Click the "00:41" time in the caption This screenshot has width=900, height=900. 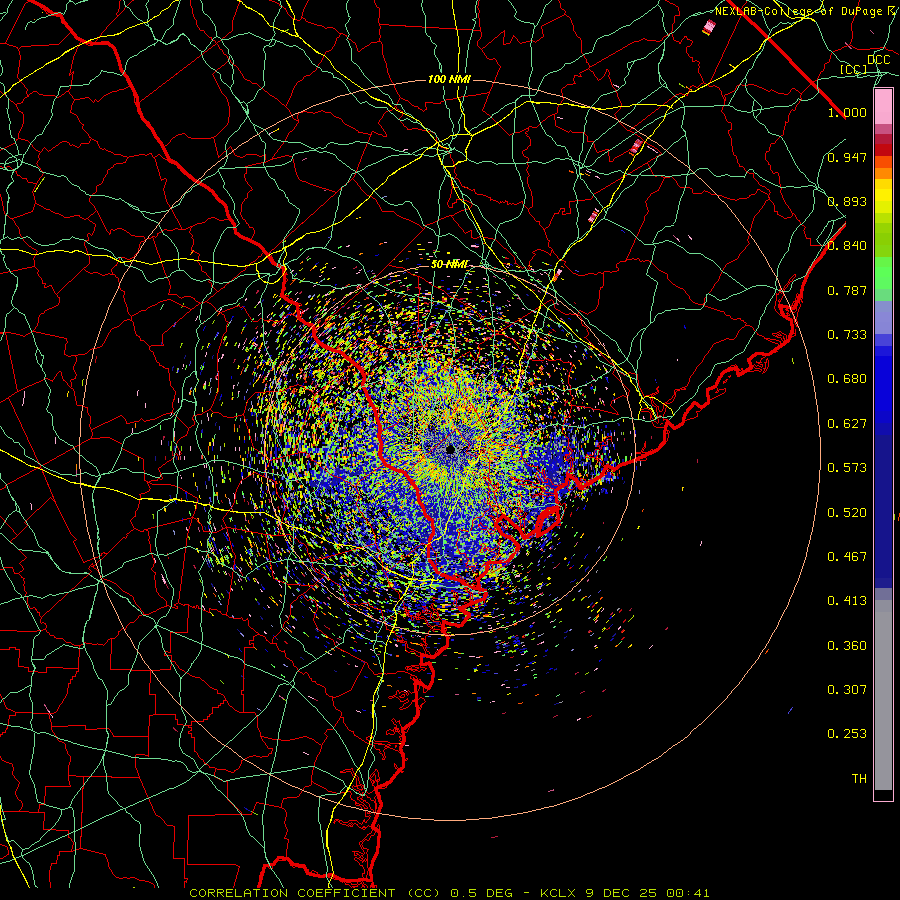(x=688, y=893)
